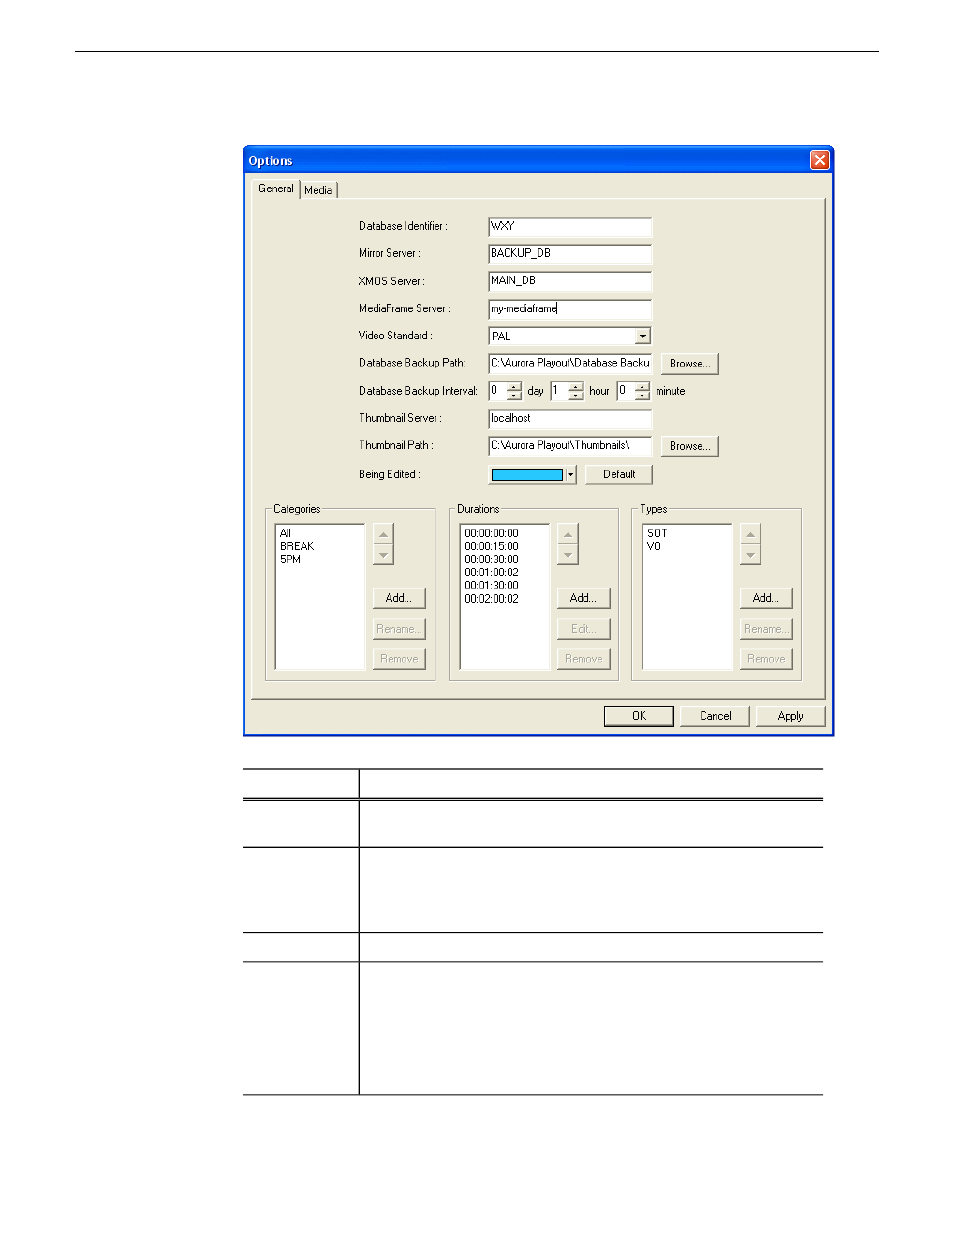This screenshot has height=1235, width=954.
Task: Move type down with arrow button
Action: coord(751,555)
